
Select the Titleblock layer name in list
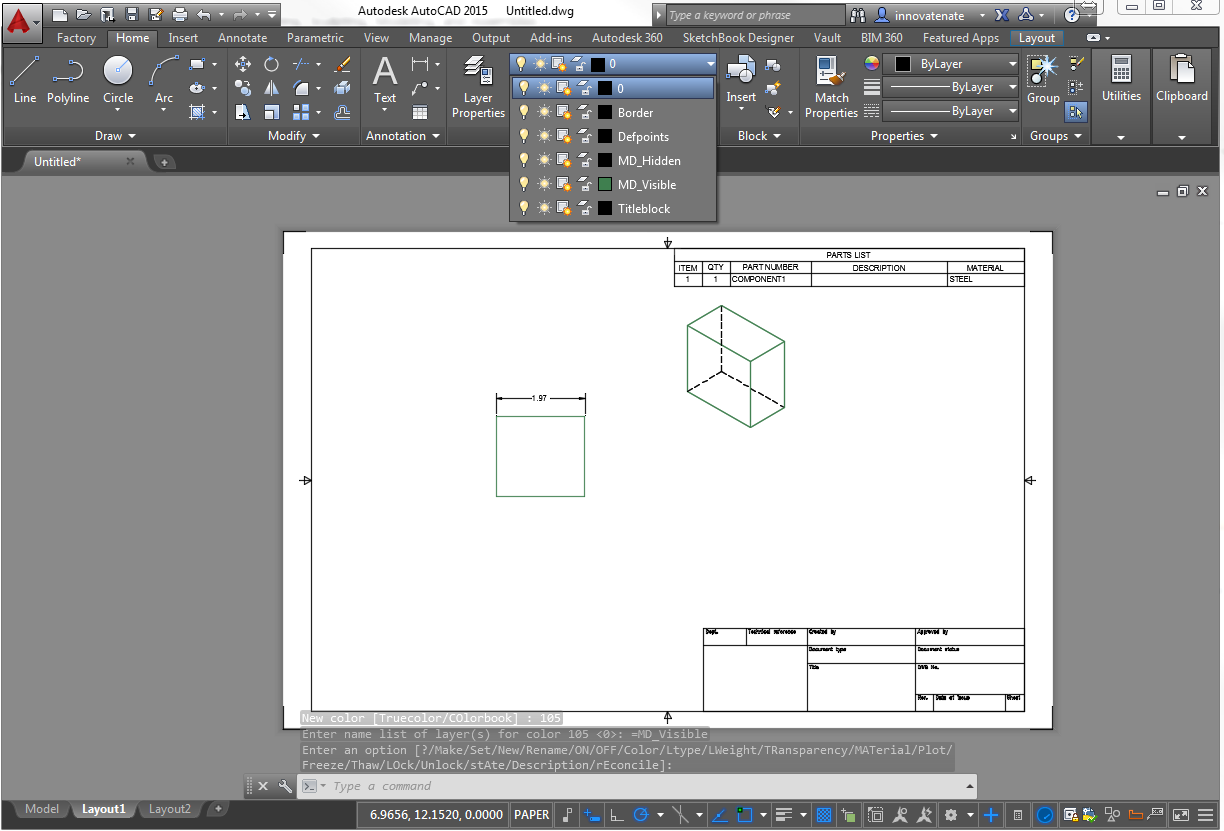pyautogui.click(x=644, y=209)
